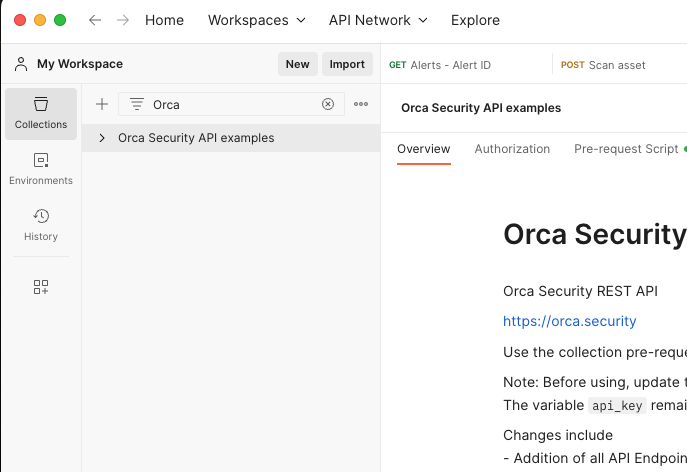
Task: Switch to the Pre-request Script tab
Action: [x=626, y=149]
